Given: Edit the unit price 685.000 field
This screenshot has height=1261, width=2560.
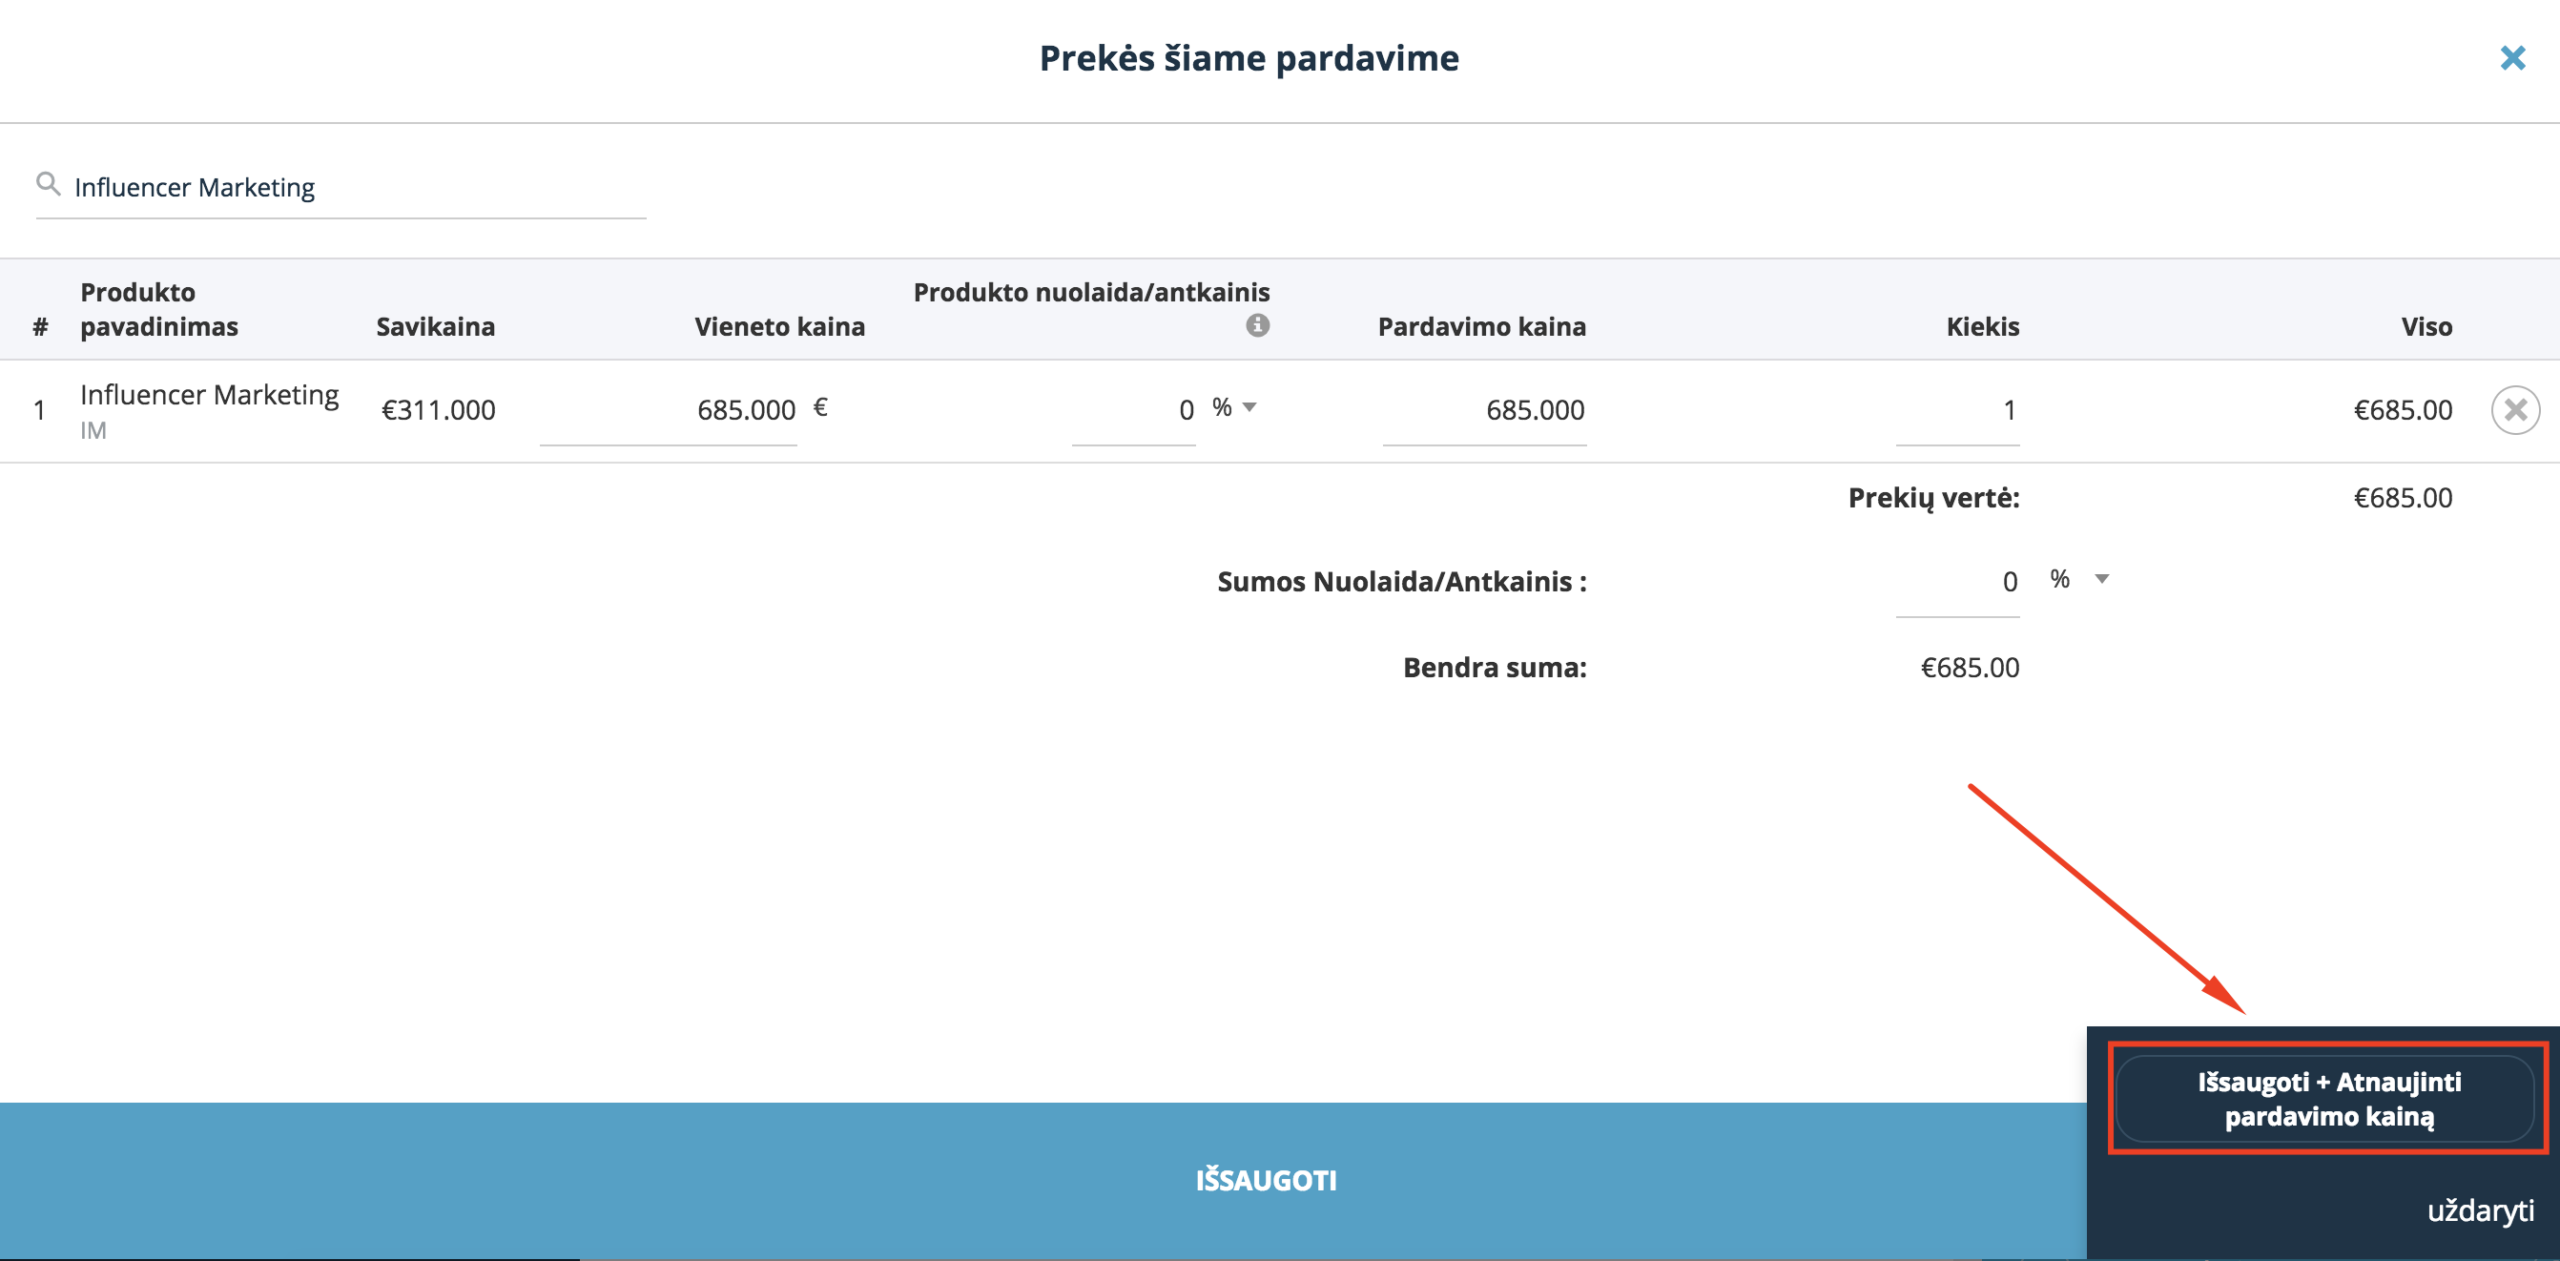Looking at the screenshot, I should [x=668, y=410].
